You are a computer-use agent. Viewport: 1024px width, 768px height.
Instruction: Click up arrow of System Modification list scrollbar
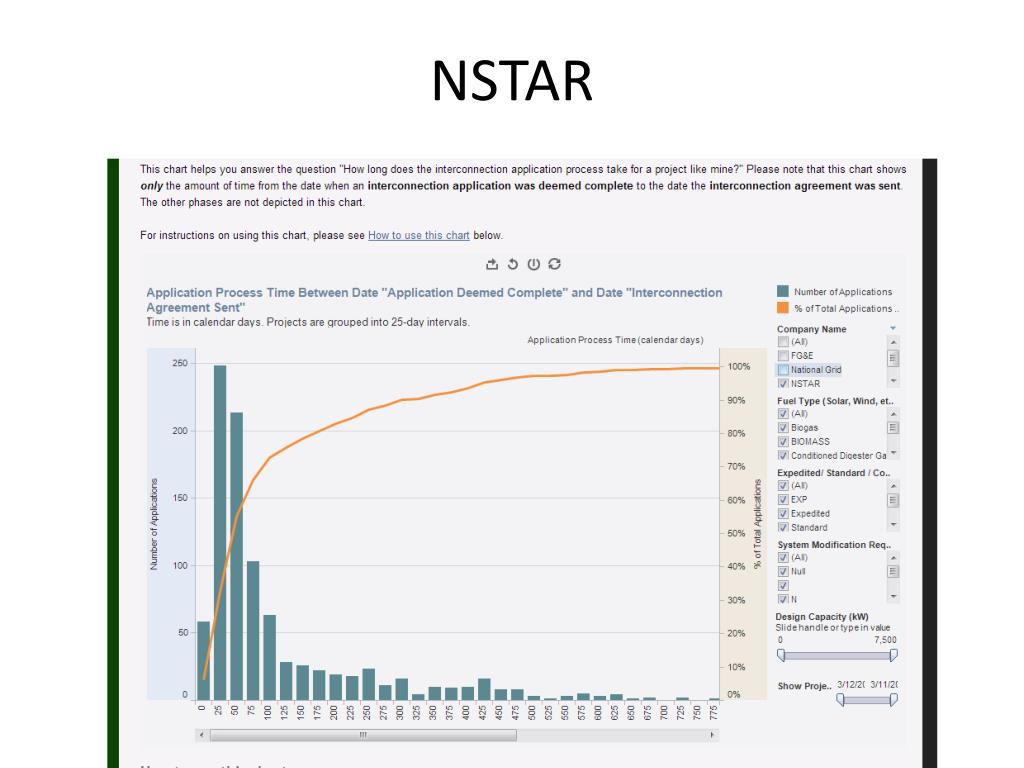[x=893, y=557]
